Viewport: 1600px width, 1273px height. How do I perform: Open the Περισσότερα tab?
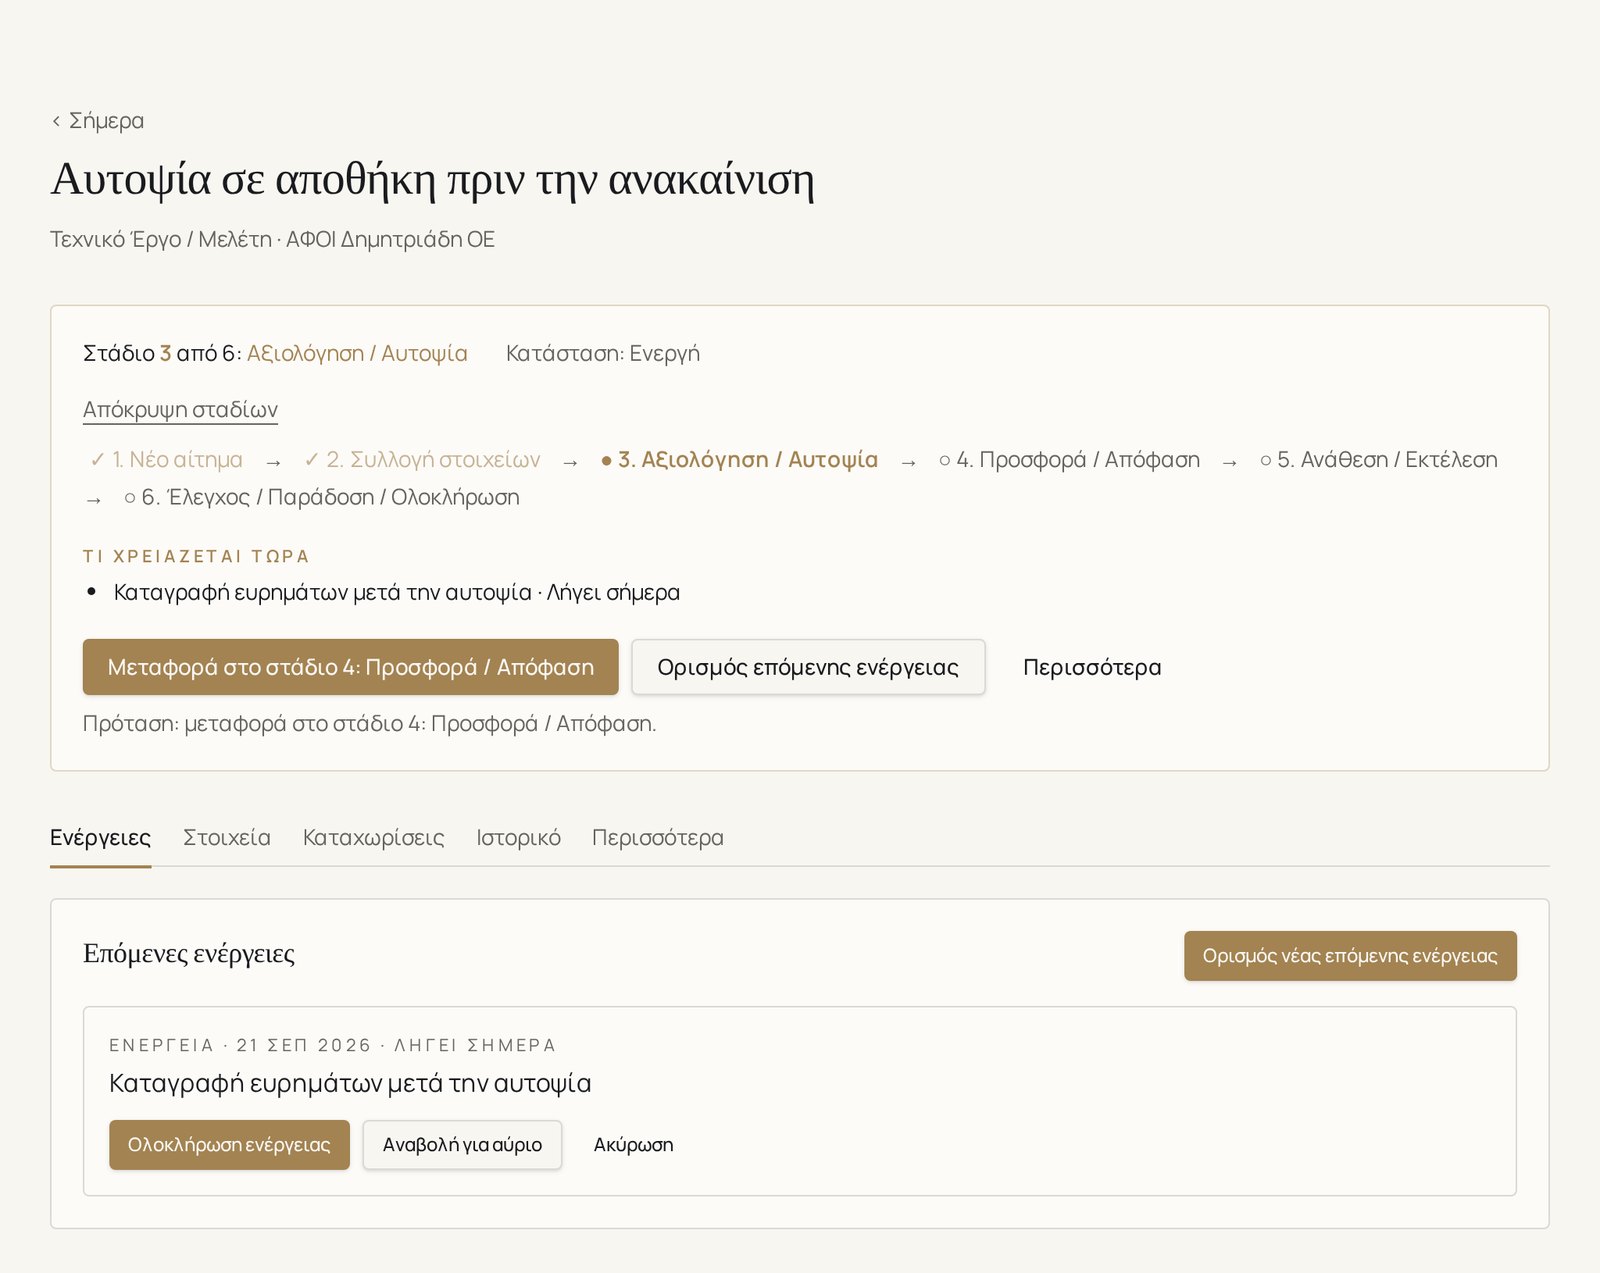click(x=658, y=838)
